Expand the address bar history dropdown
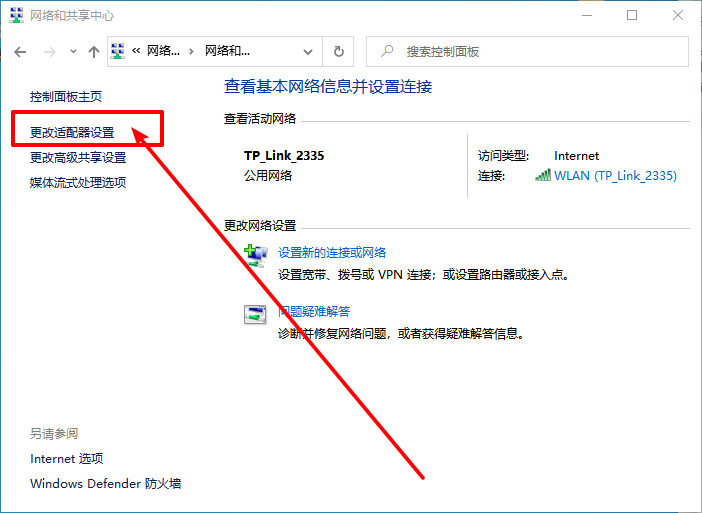Image resolution: width=702 pixels, height=513 pixels. coord(313,52)
